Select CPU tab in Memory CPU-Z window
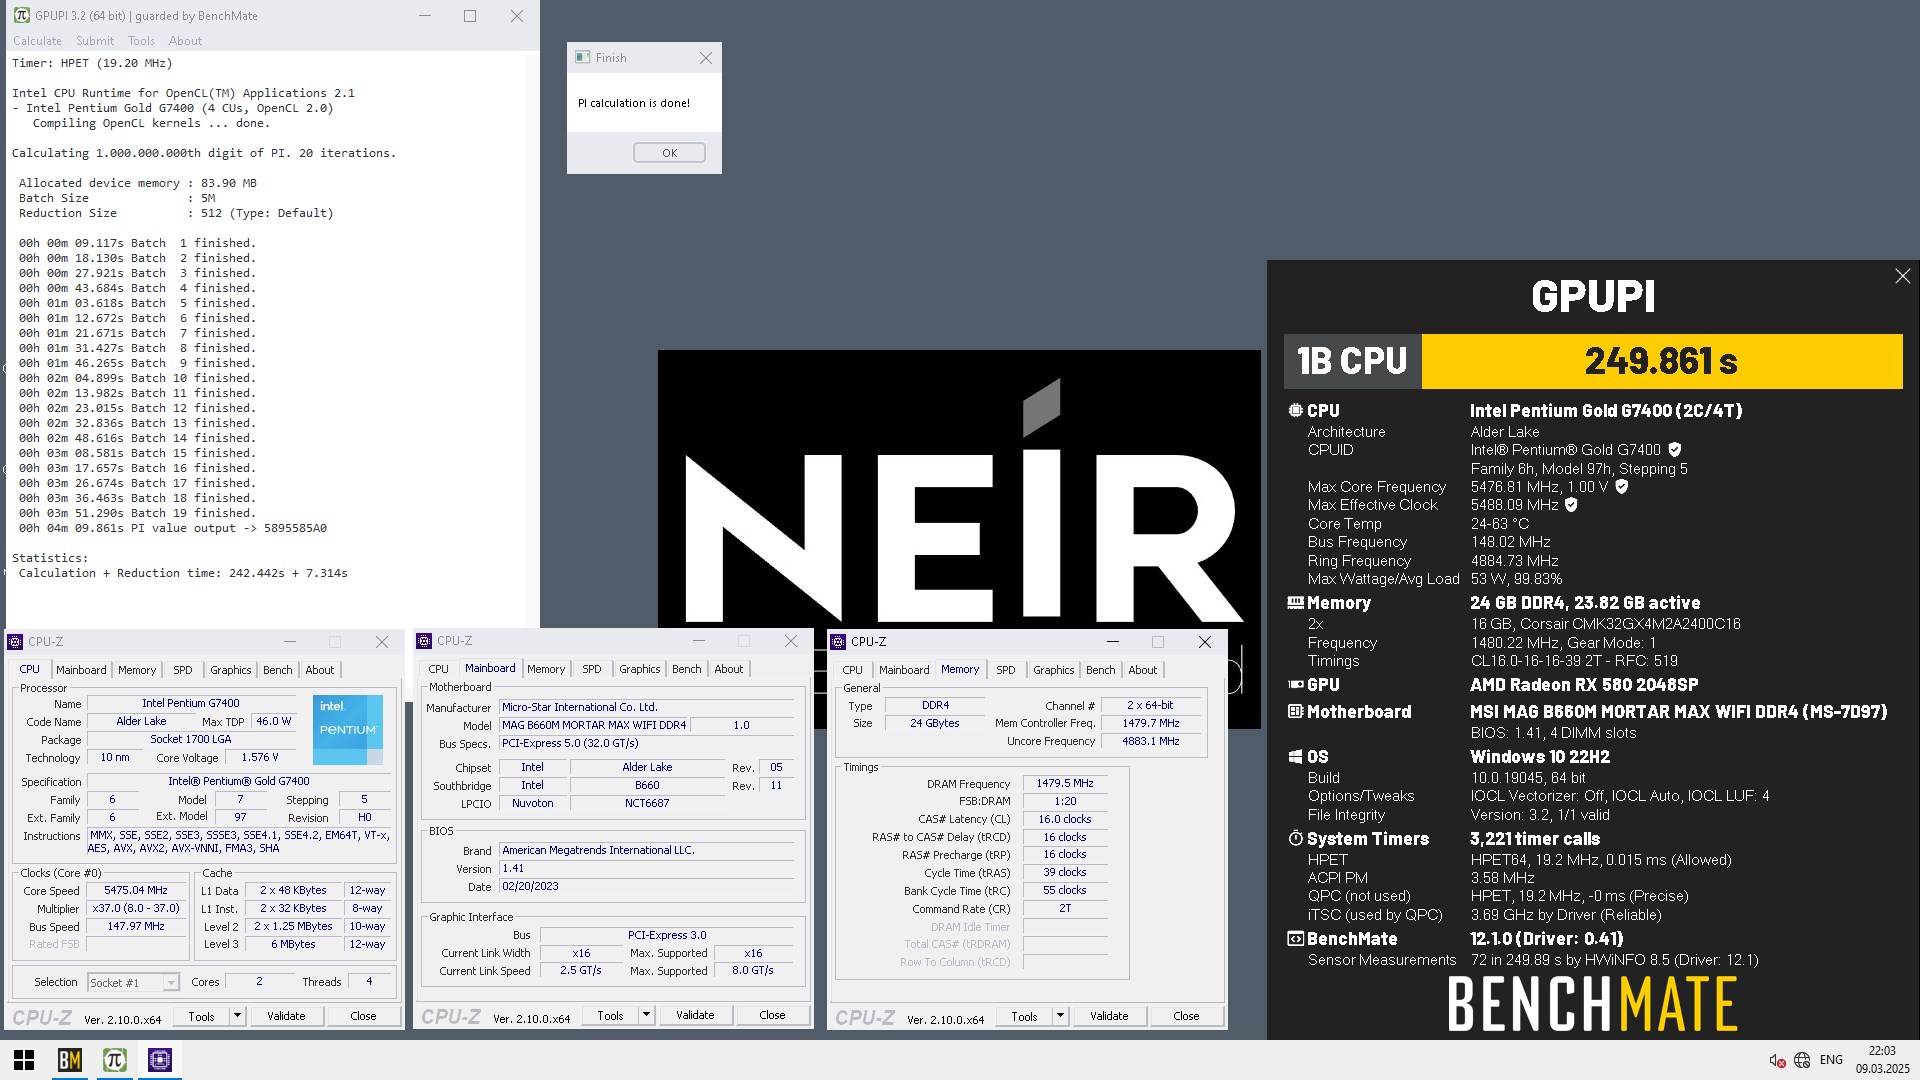Image resolution: width=1920 pixels, height=1080 pixels. click(x=853, y=670)
